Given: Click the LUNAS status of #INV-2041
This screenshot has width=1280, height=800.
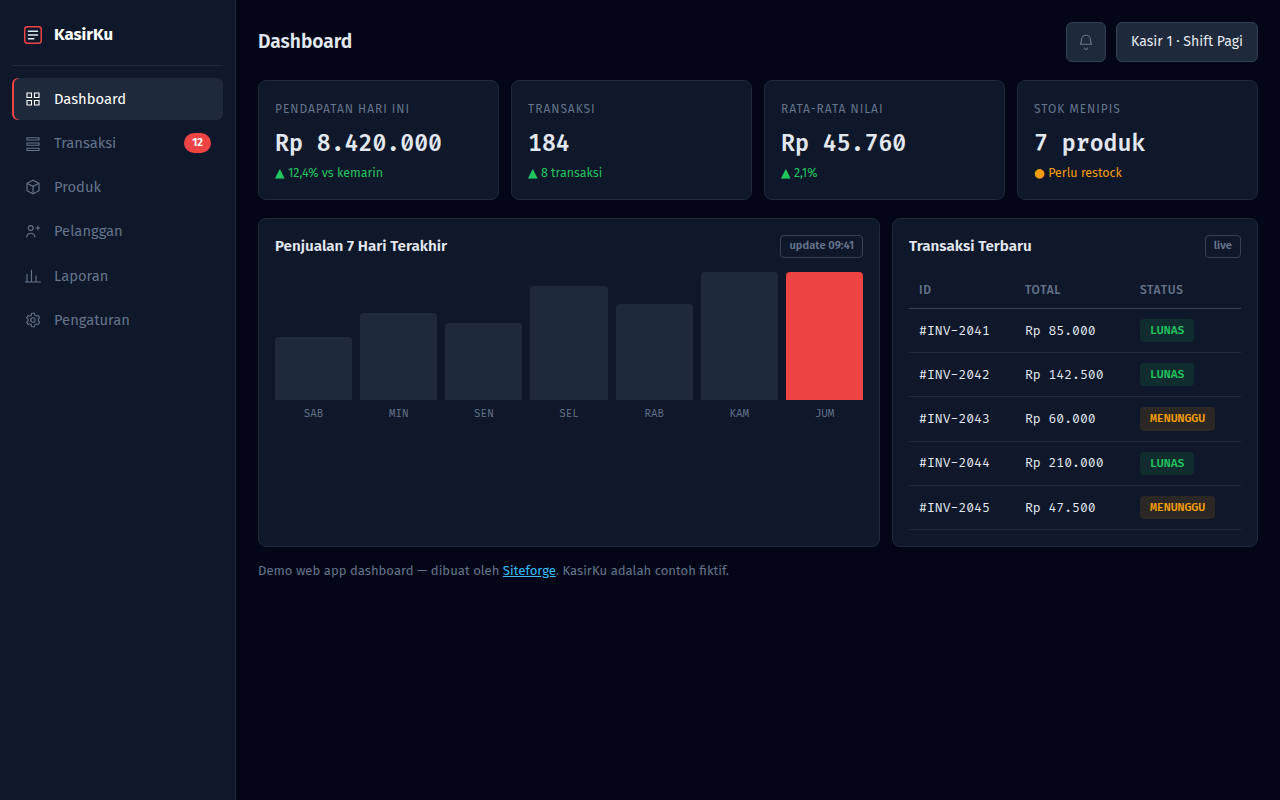Looking at the screenshot, I should click(1167, 330).
